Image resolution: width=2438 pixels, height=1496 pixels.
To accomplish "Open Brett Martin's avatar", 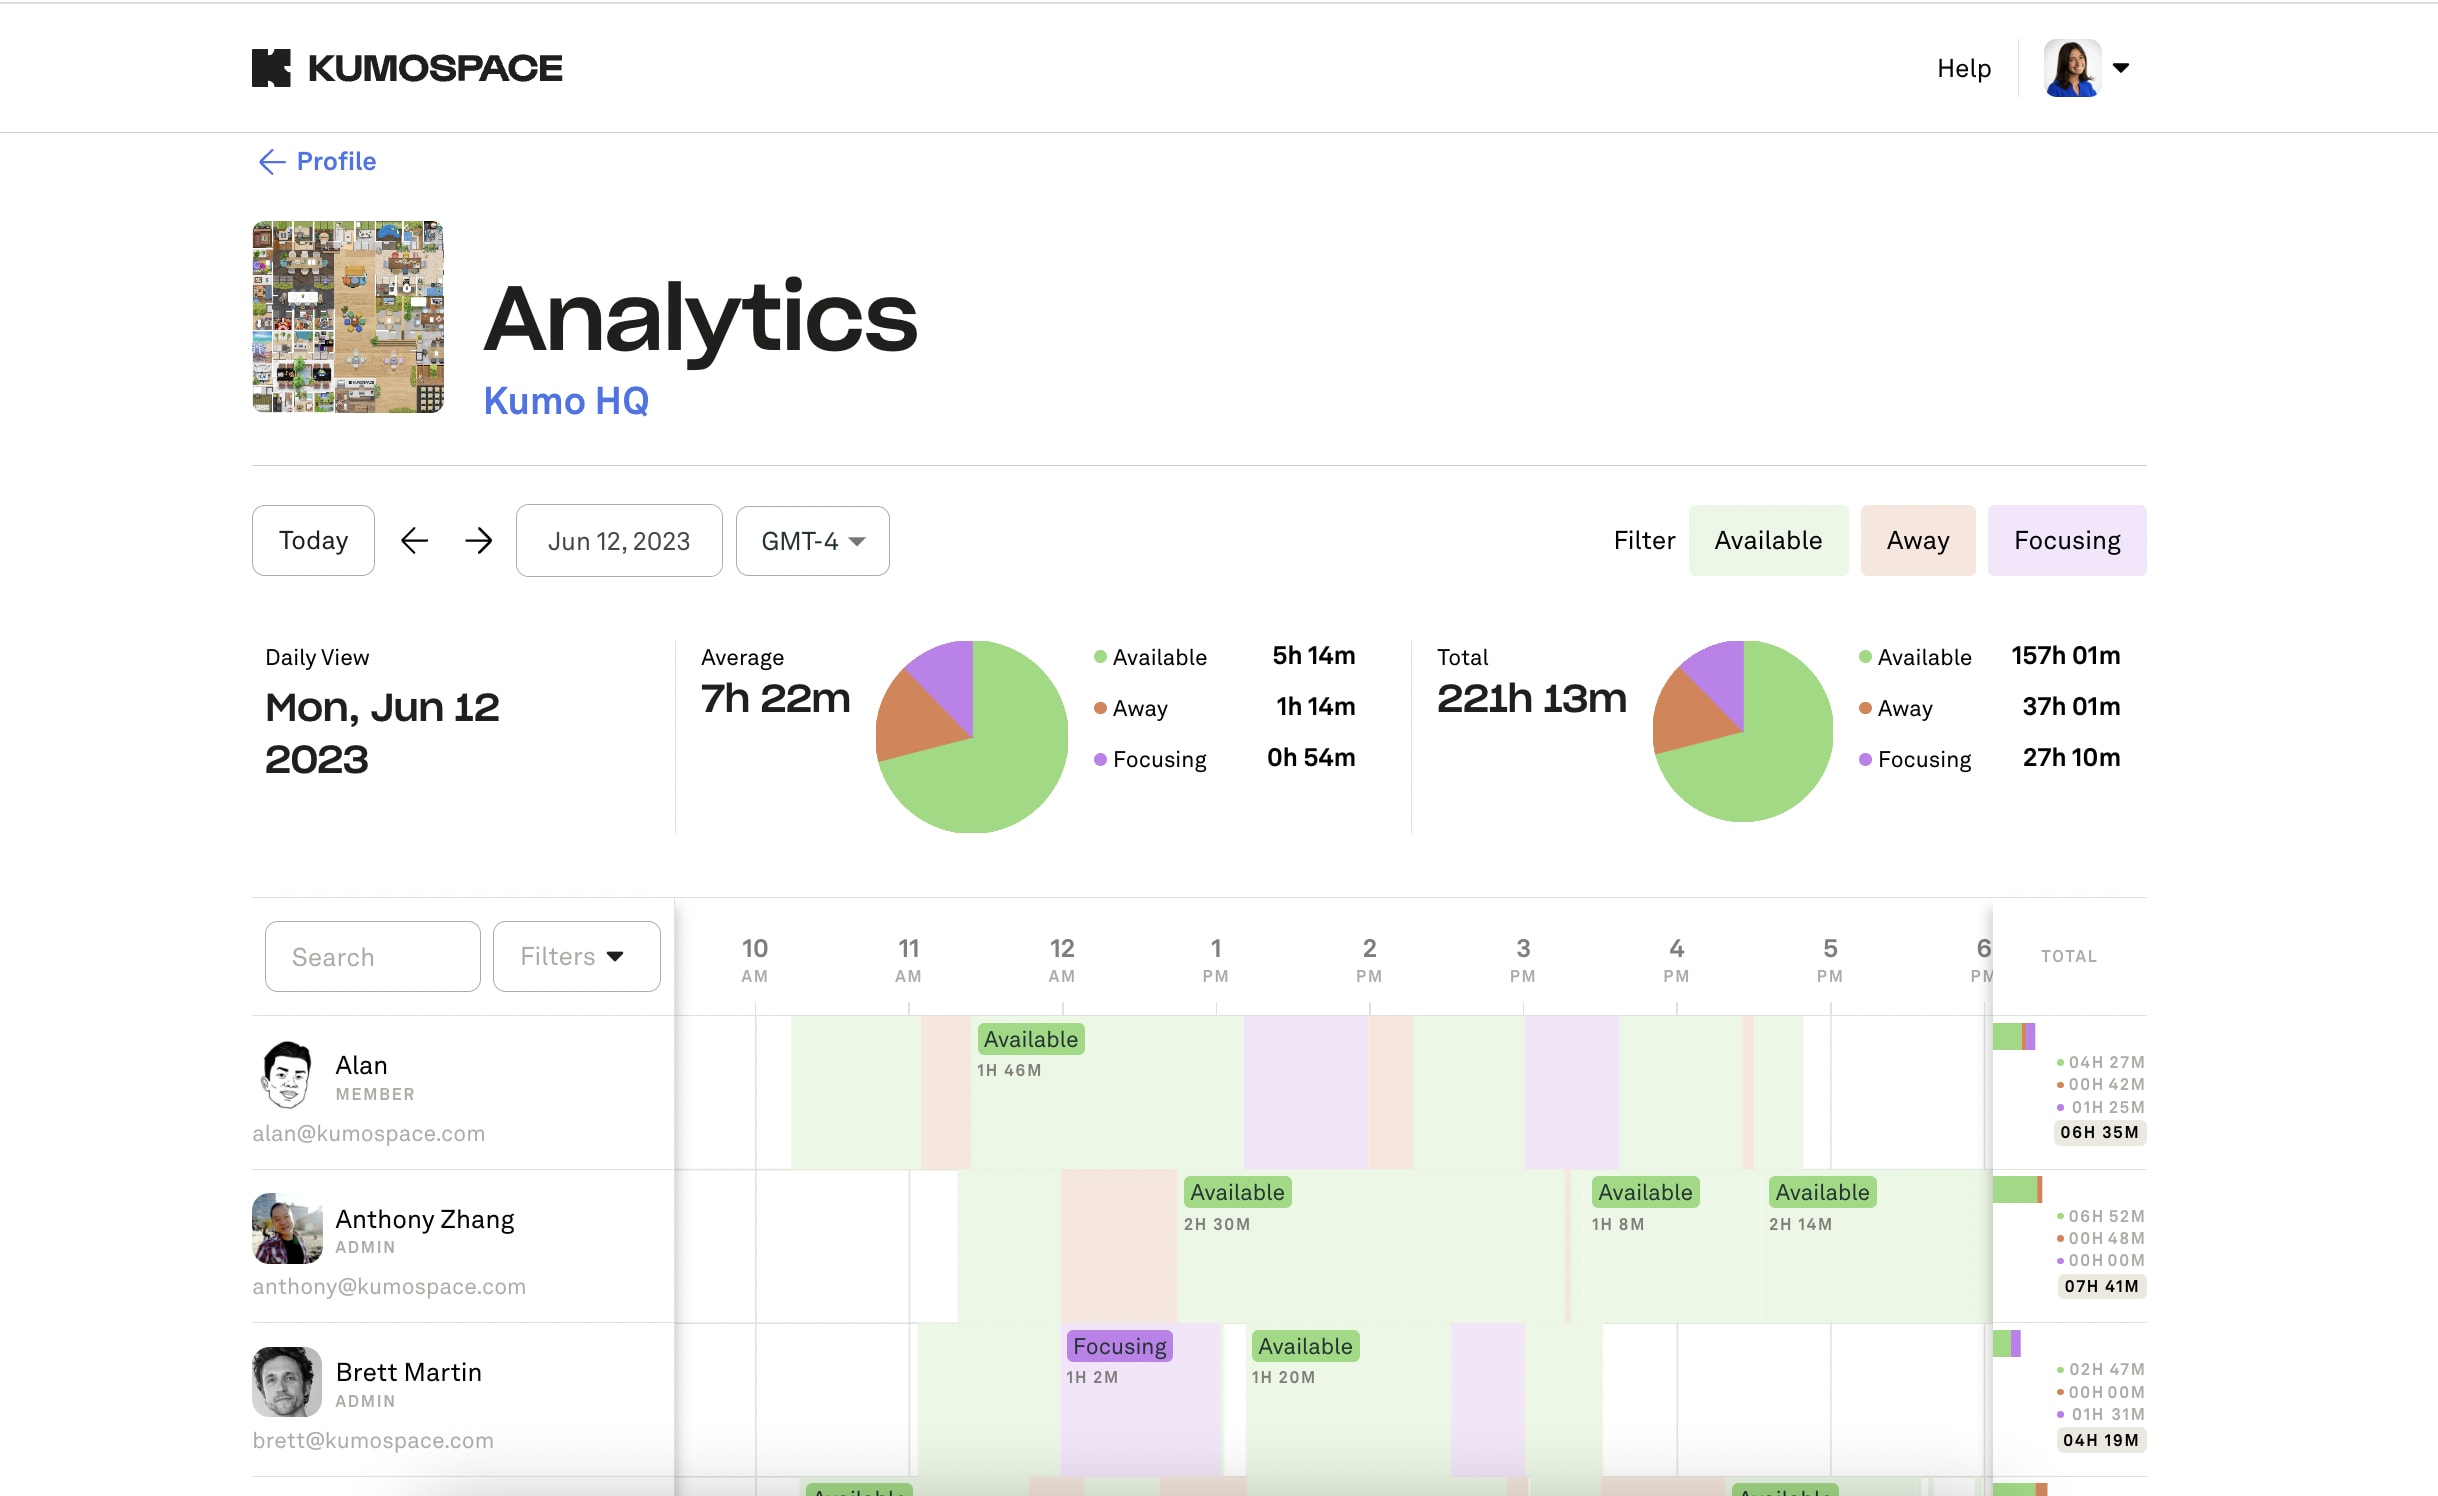I will (x=287, y=1381).
